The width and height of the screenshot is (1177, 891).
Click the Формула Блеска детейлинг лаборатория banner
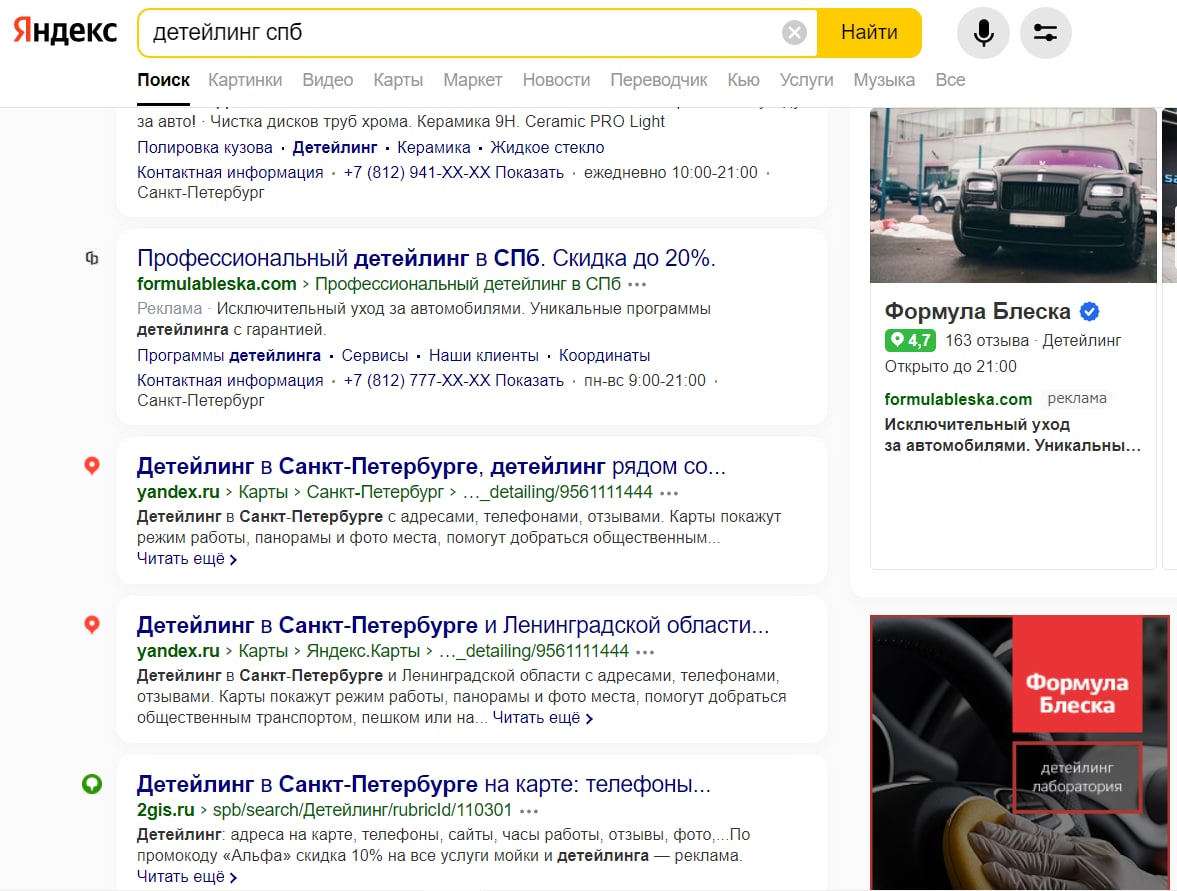[x=1019, y=752]
